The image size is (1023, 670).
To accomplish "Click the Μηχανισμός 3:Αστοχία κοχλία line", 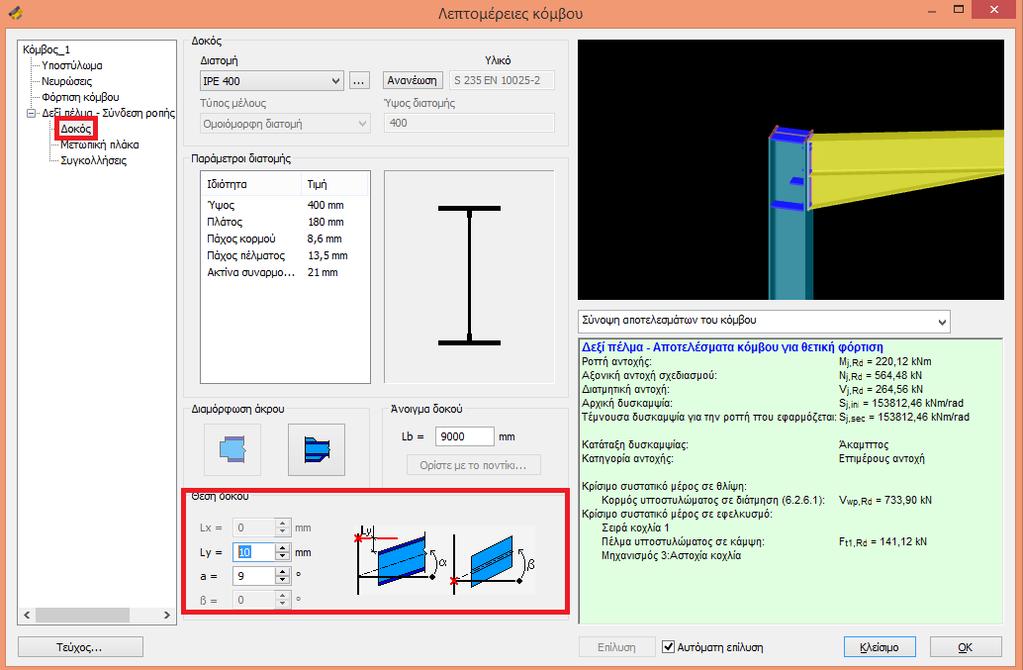I will tap(671, 556).
